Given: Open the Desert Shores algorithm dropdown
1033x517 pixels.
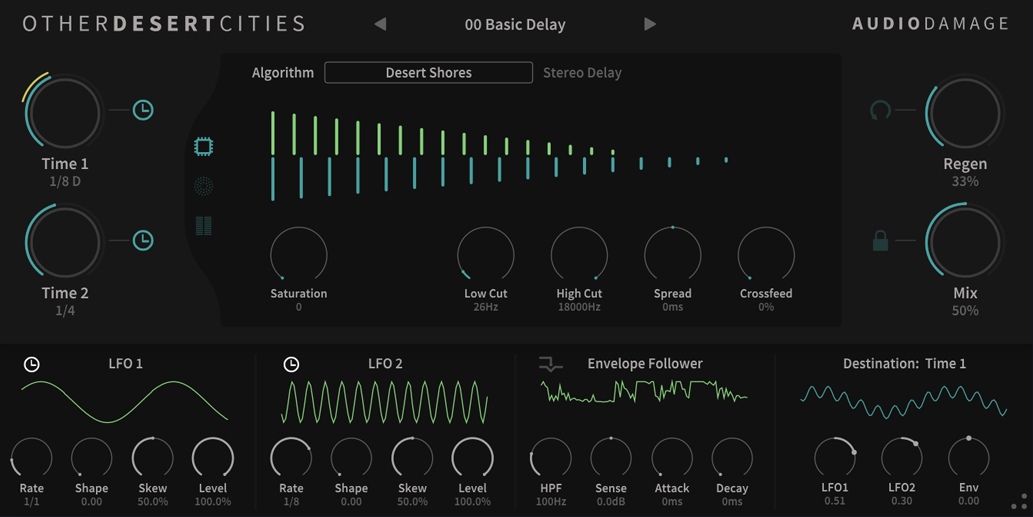Looking at the screenshot, I should point(428,73).
